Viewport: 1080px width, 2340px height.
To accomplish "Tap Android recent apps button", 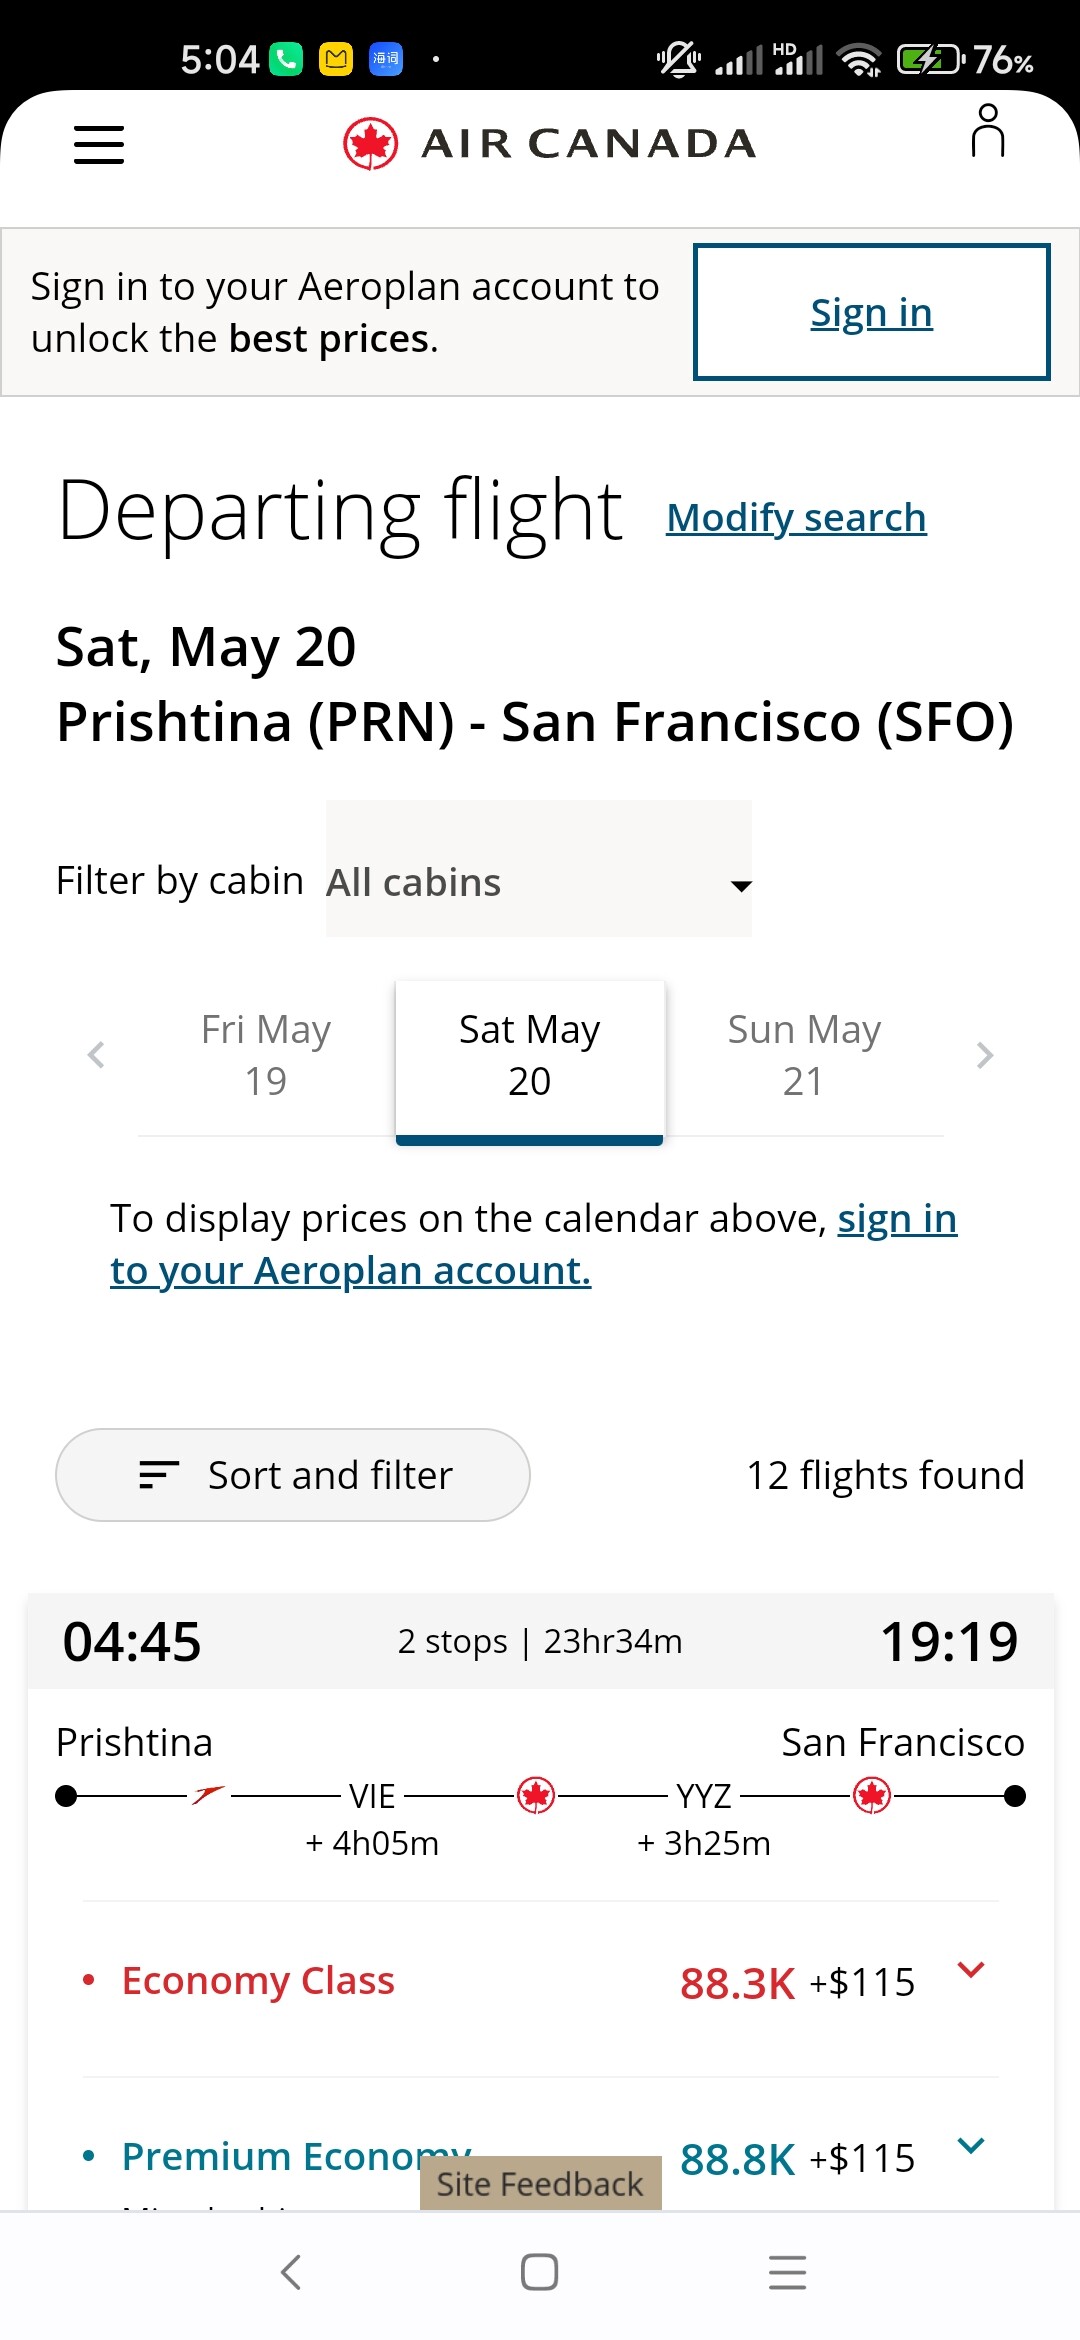I will pyautogui.click(x=787, y=2272).
